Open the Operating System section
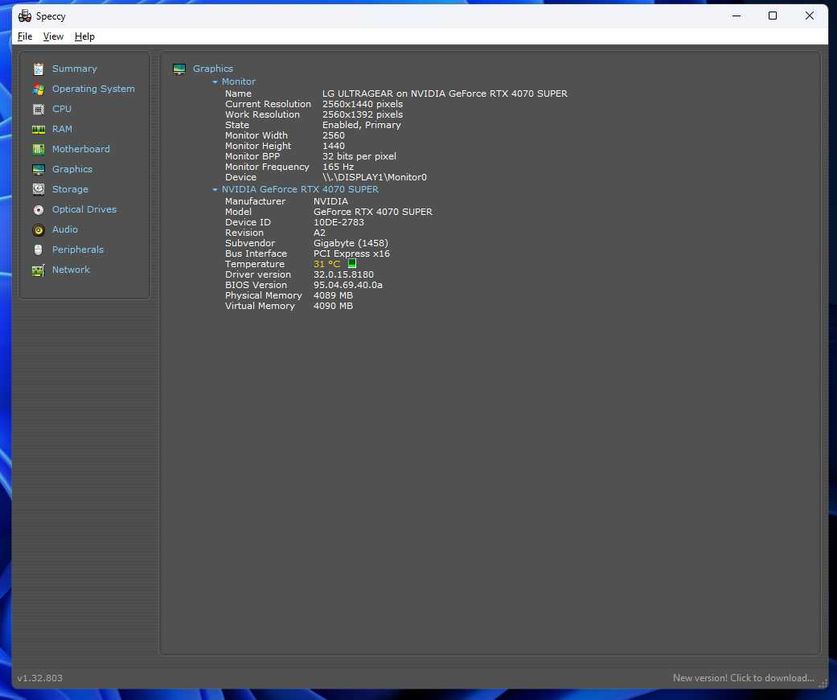 coord(93,89)
